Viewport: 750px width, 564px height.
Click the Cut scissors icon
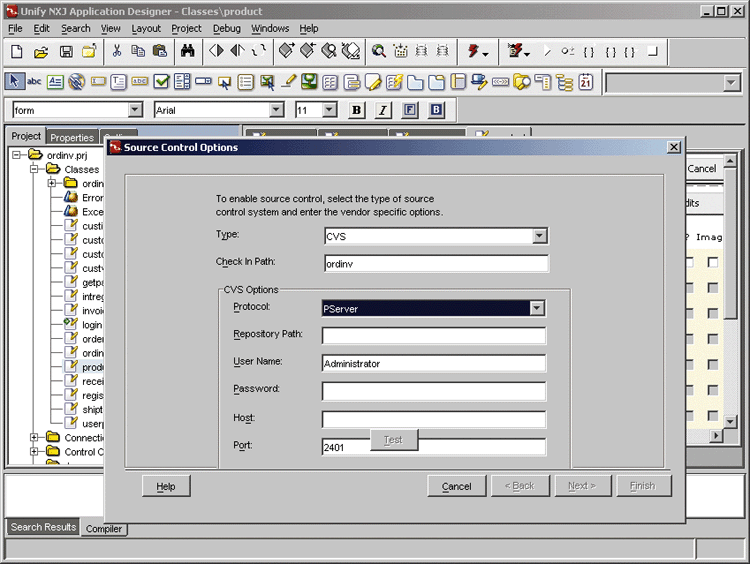pyautogui.click(x=117, y=51)
